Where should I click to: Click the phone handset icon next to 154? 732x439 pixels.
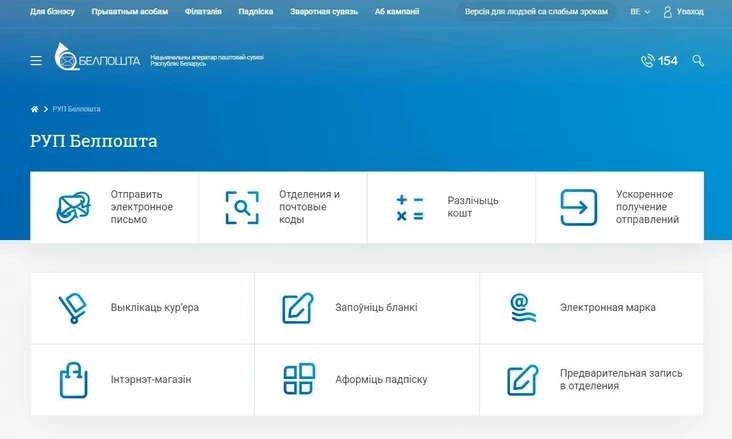tap(648, 61)
